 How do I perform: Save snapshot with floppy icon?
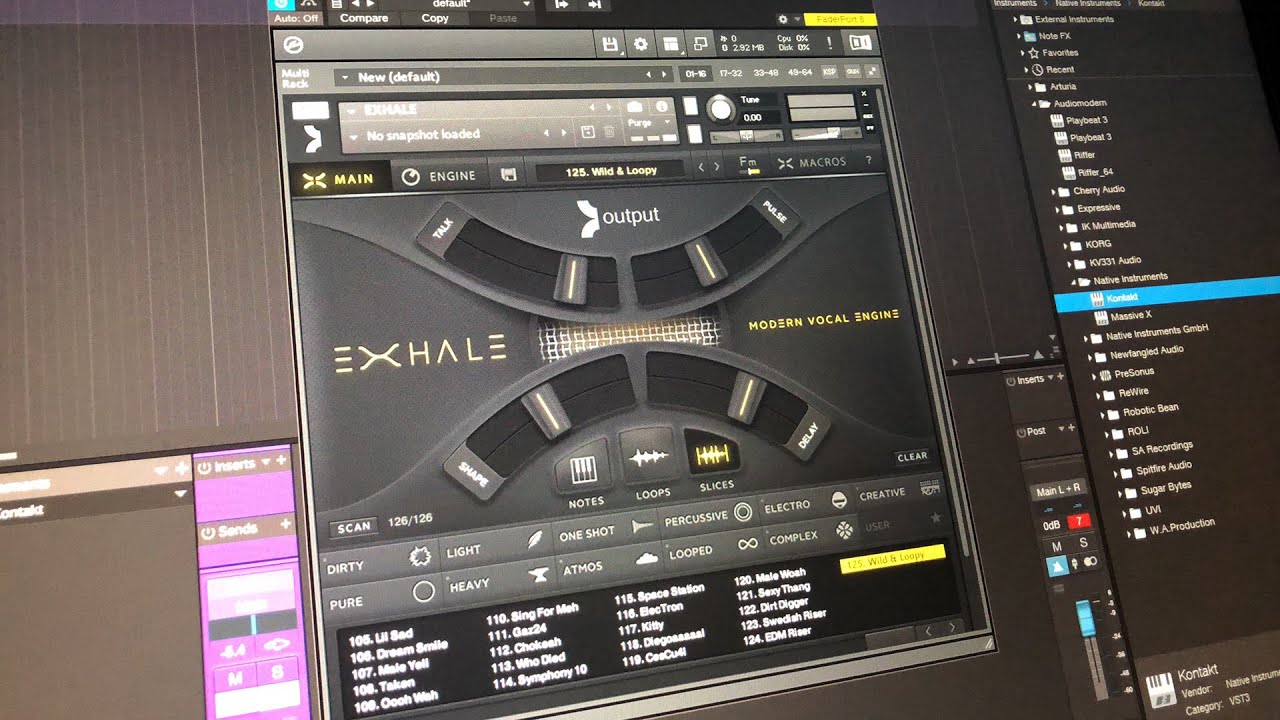(x=588, y=132)
